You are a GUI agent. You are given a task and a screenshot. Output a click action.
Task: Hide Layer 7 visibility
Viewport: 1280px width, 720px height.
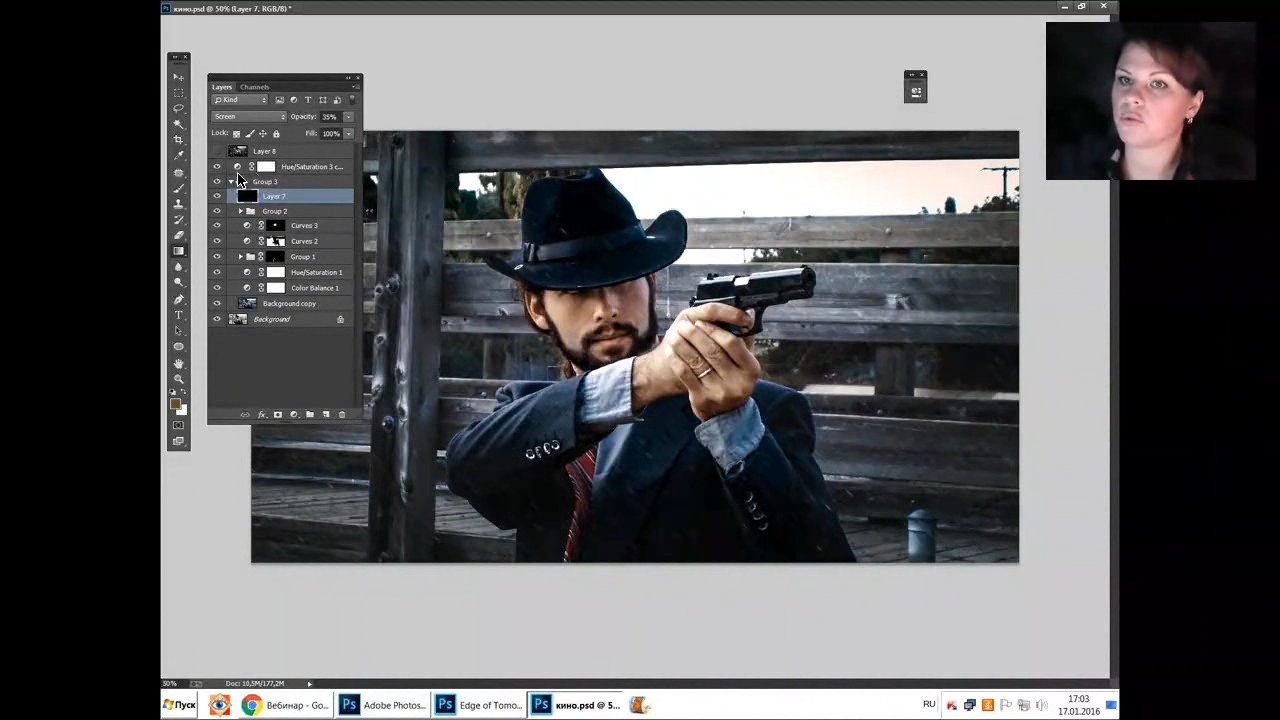pos(217,197)
